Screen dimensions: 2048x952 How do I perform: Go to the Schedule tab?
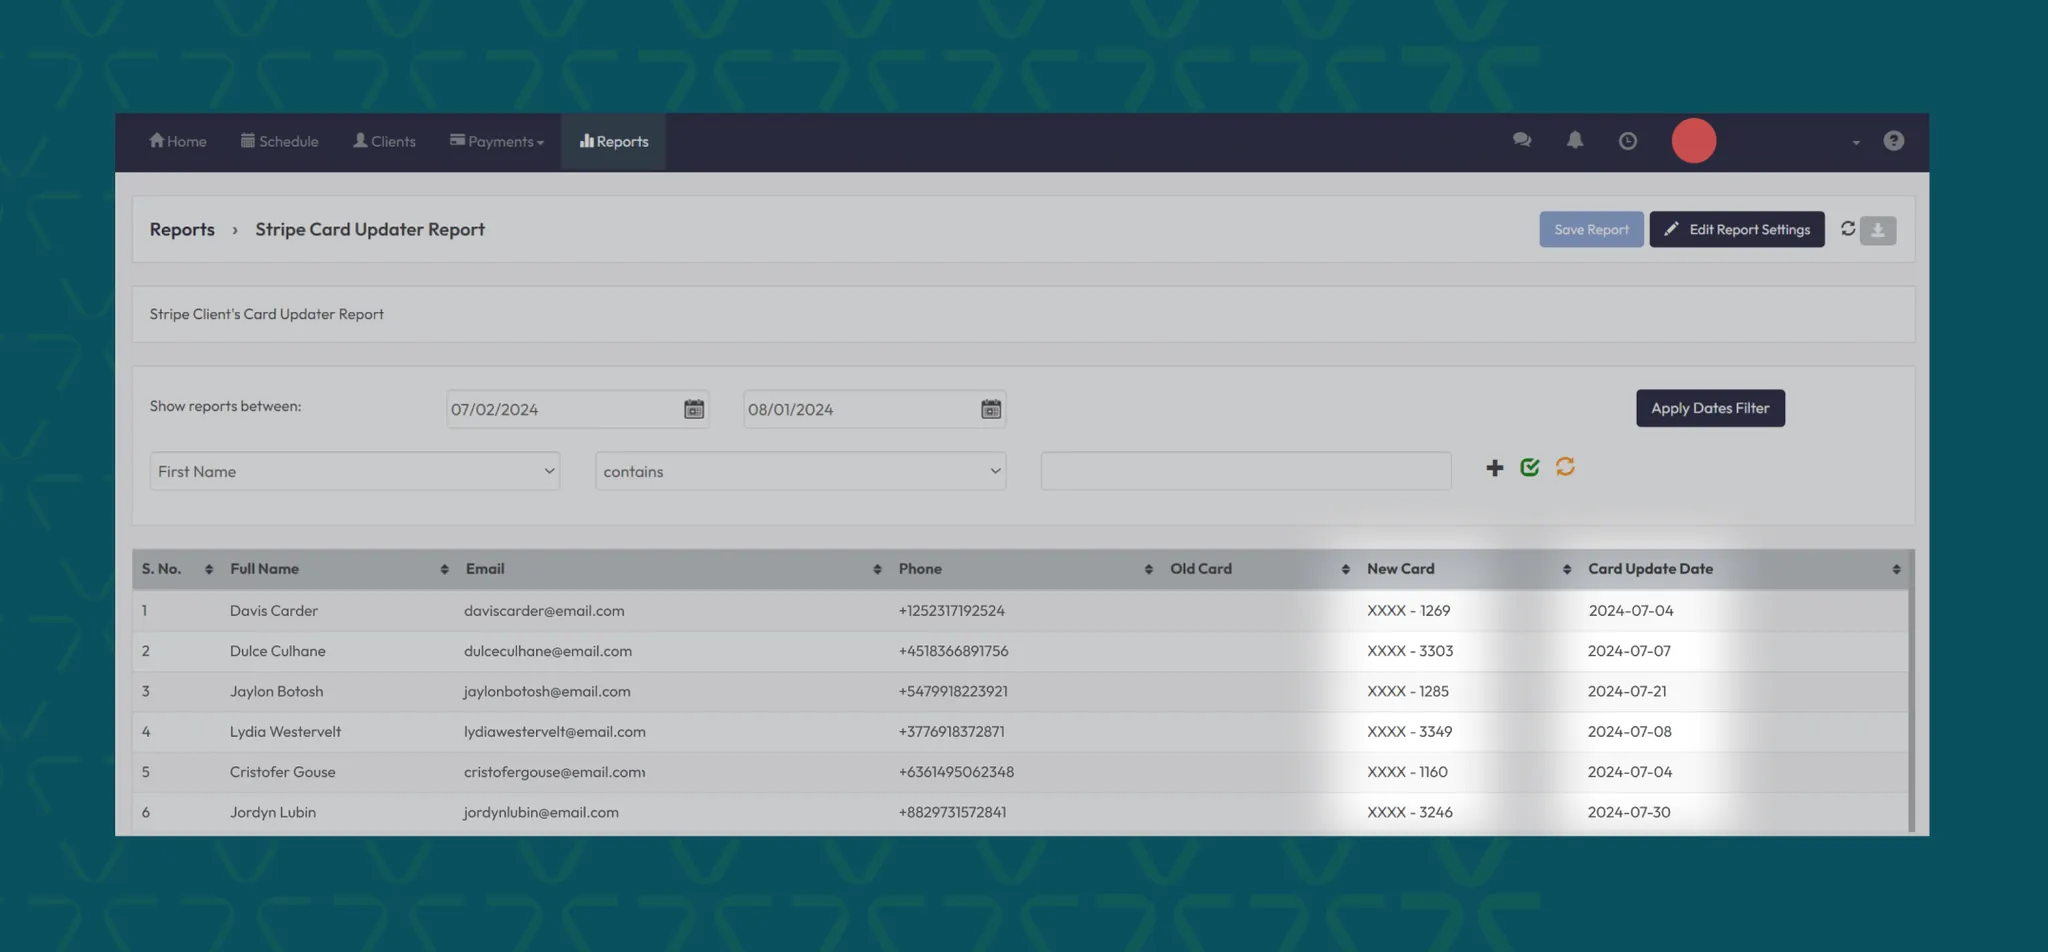pyautogui.click(x=279, y=142)
